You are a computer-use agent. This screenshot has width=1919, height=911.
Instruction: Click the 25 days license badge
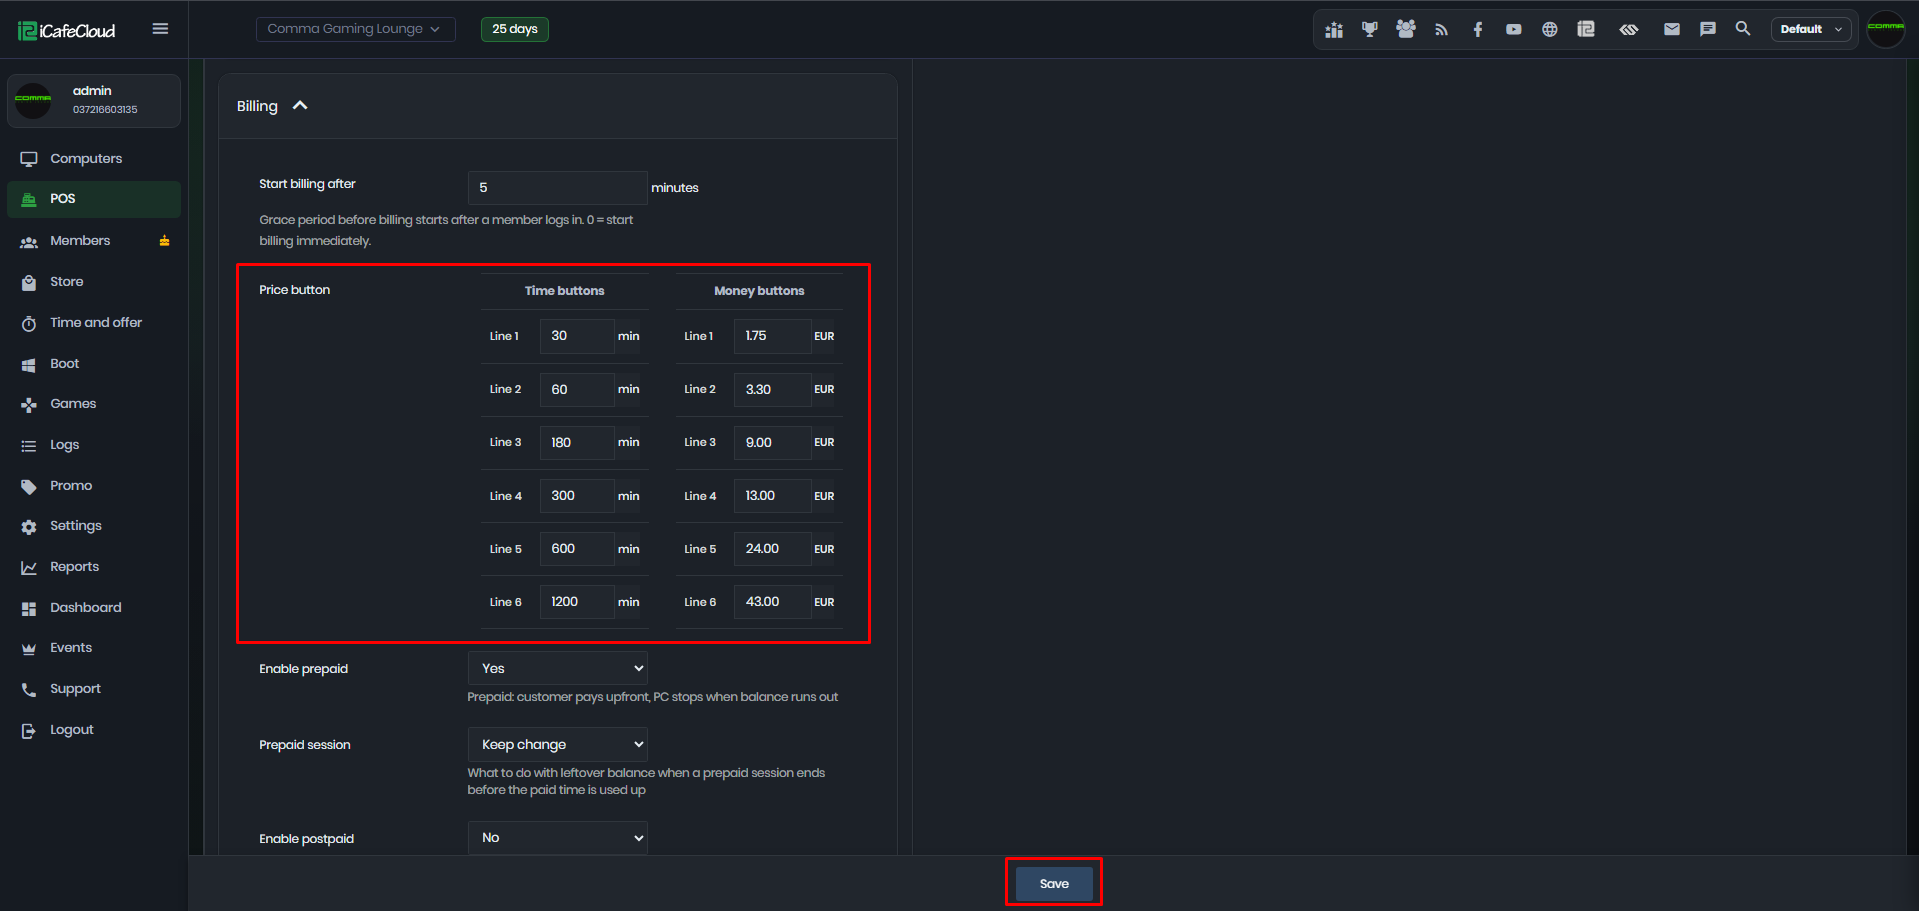tap(515, 29)
